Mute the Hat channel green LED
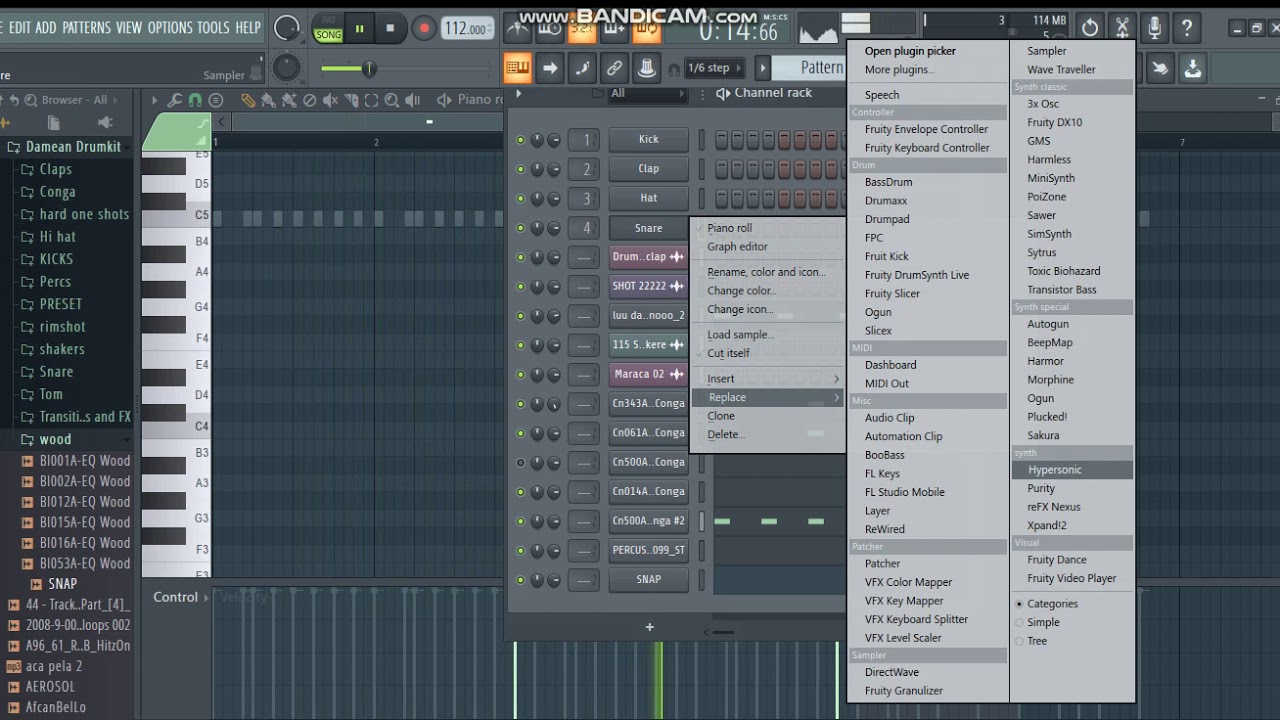Image resolution: width=1280 pixels, height=720 pixels. point(520,198)
